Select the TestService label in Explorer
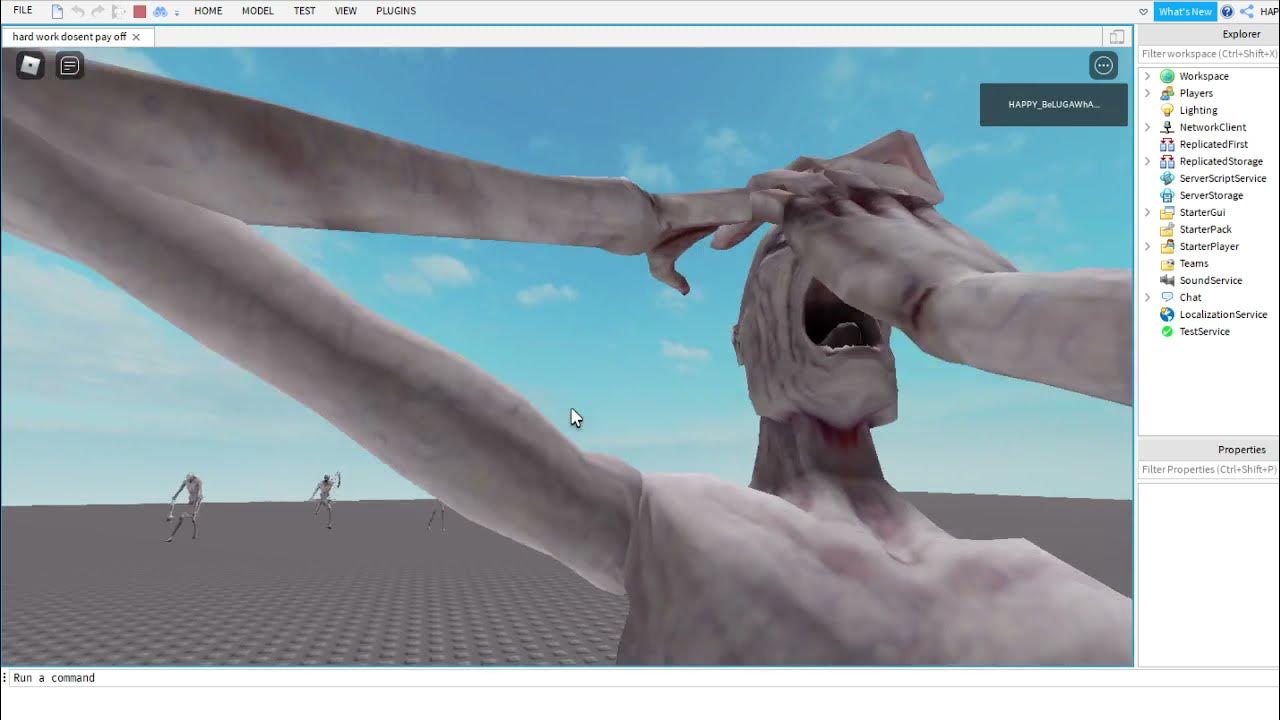Screen dimensions: 1280x720 (1204, 331)
